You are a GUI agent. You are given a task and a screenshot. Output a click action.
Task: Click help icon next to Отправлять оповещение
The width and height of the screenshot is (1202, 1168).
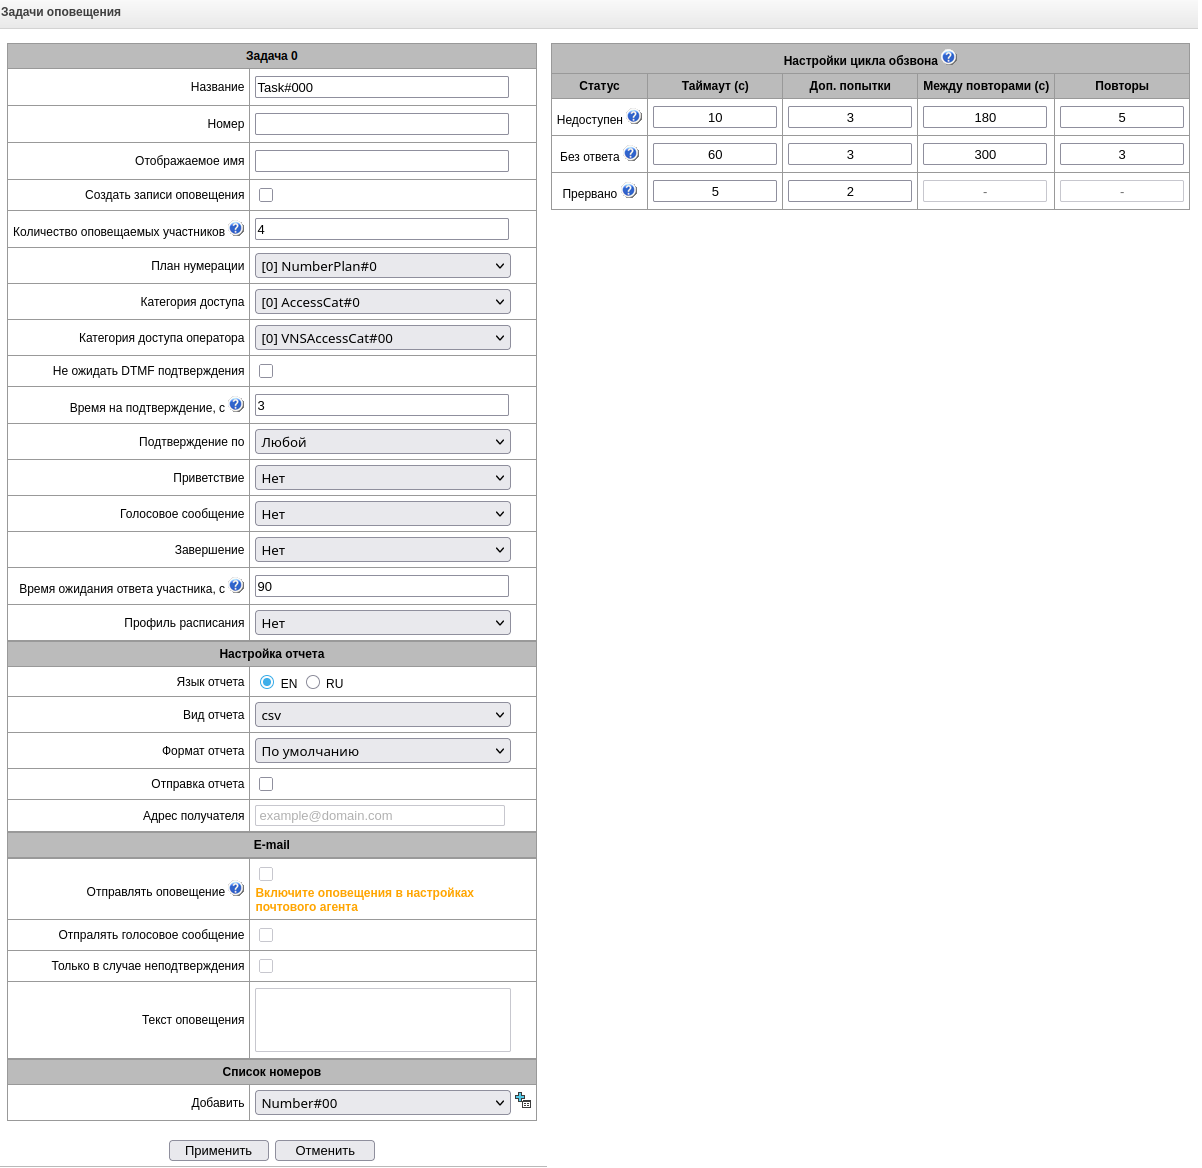tap(236, 888)
